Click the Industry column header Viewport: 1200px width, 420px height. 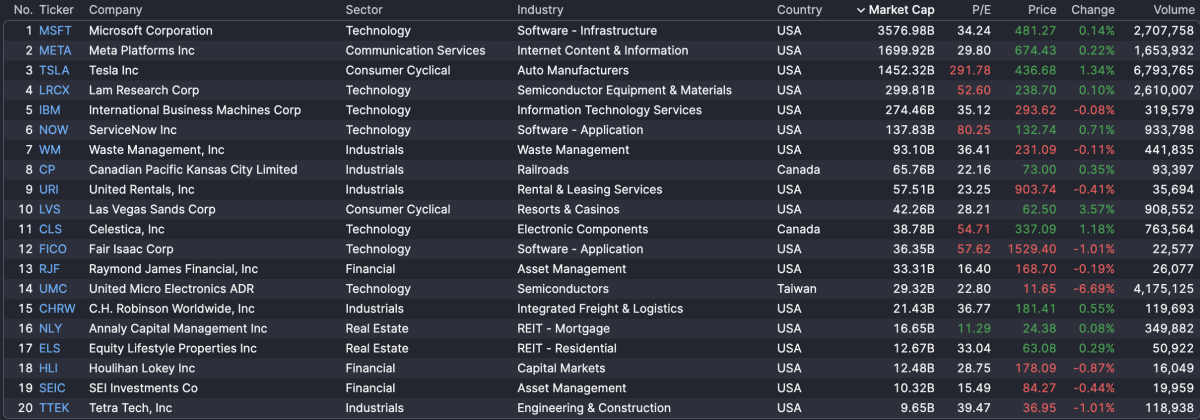click(540, 10)
